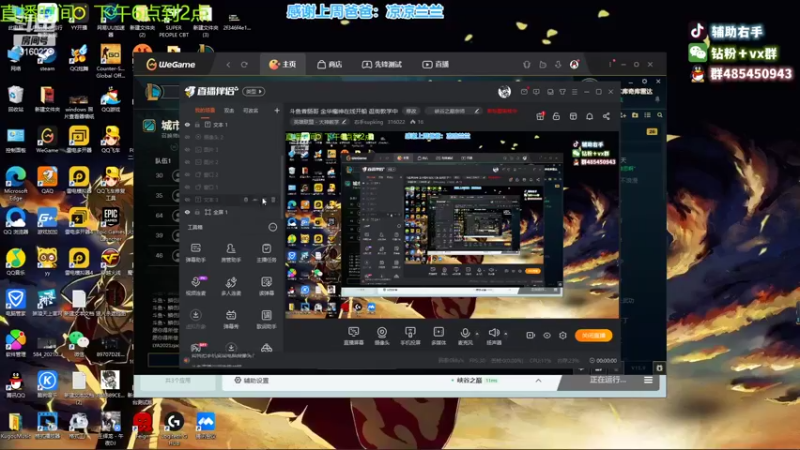The height and width of the screenshot is (450, 800).
Task: Toggle the preview eye icon
Action: (547, 336)
